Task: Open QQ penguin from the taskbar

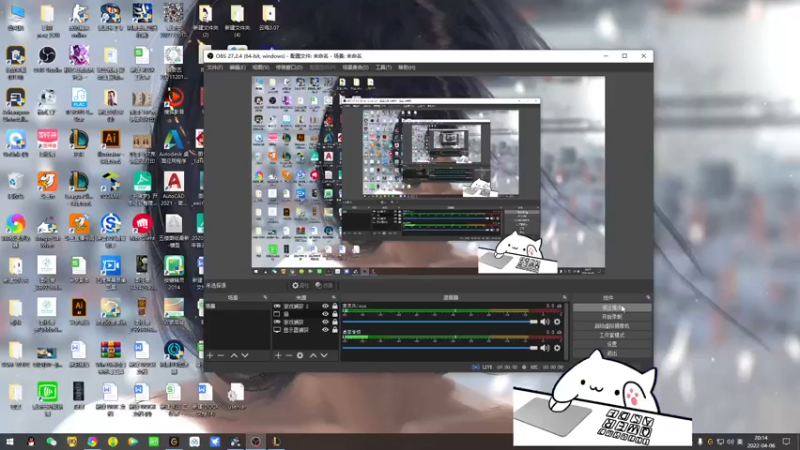Action: (x=31, y=442)
